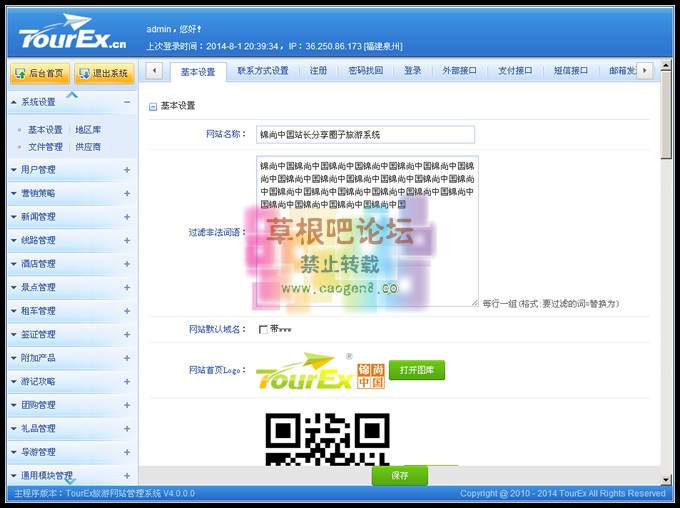
Task: Click the QR code image
Action: [326, 439]
